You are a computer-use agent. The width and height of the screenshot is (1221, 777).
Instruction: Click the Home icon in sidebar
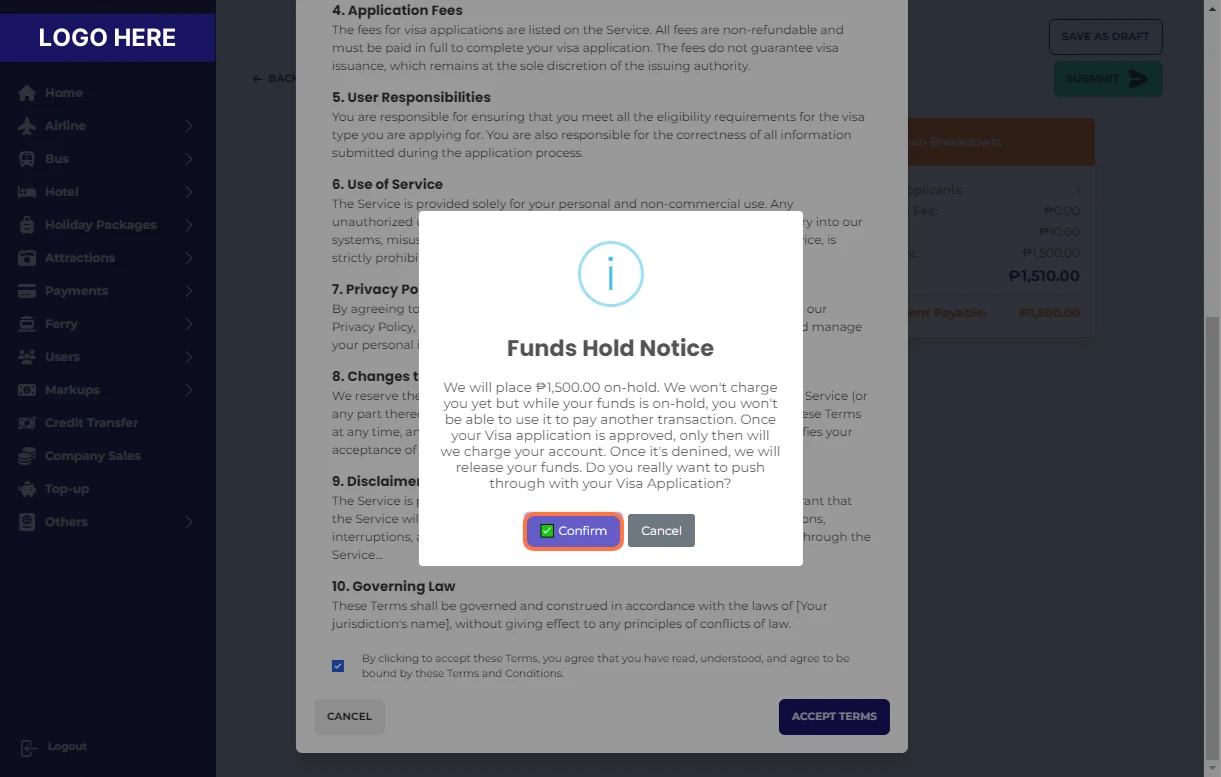27,93
